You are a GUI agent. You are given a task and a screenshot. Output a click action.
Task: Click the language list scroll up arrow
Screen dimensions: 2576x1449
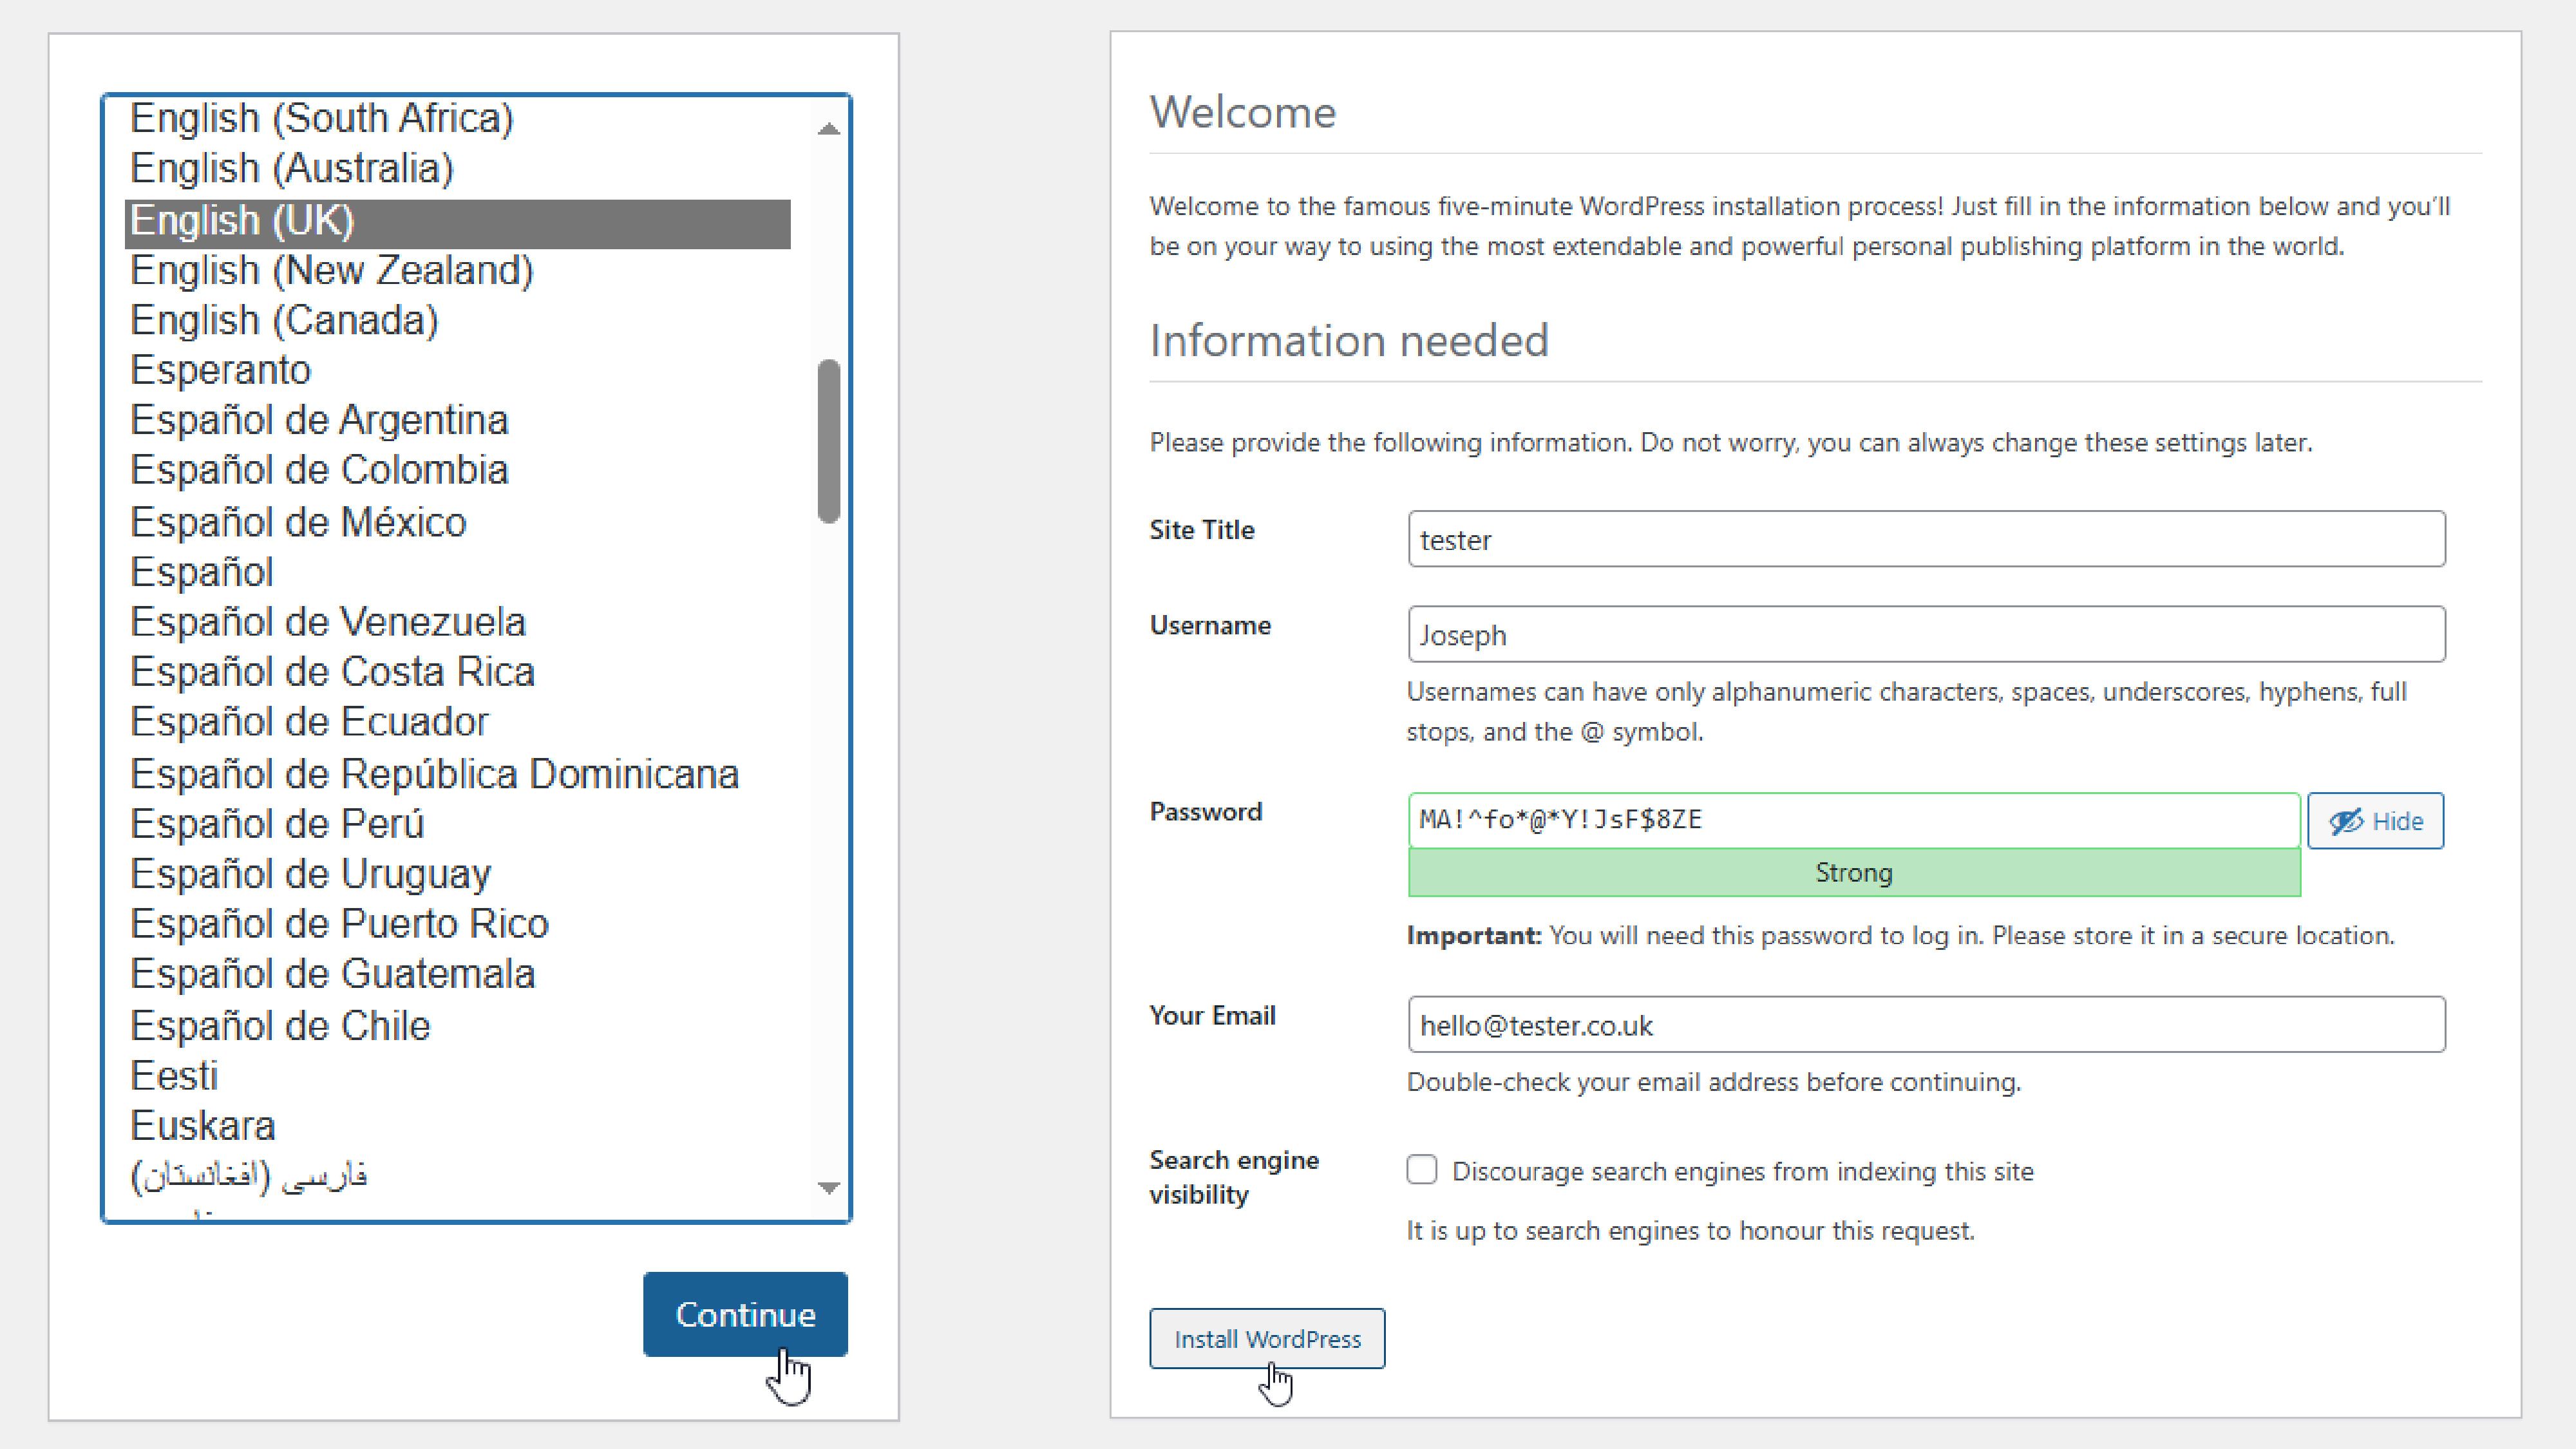pos(828,129)
